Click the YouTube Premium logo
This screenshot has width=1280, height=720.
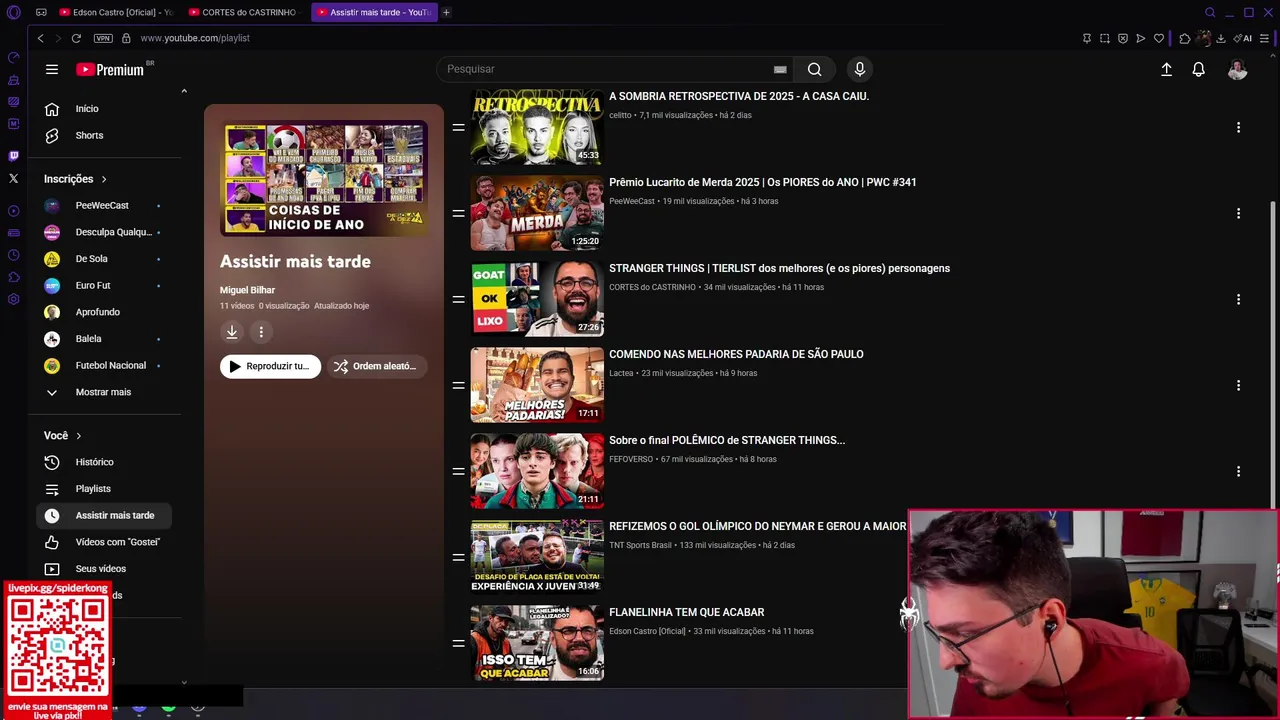click(x=110, y=69)
